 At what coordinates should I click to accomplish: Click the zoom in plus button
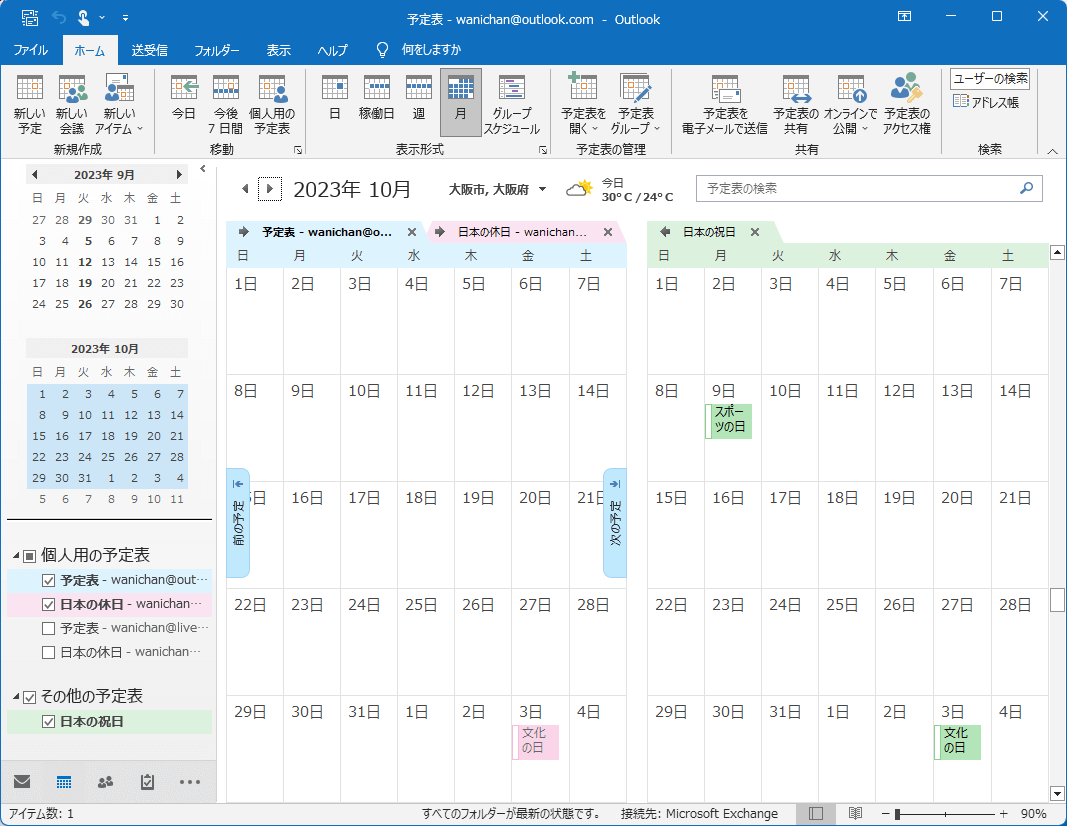click(1004, 814)
